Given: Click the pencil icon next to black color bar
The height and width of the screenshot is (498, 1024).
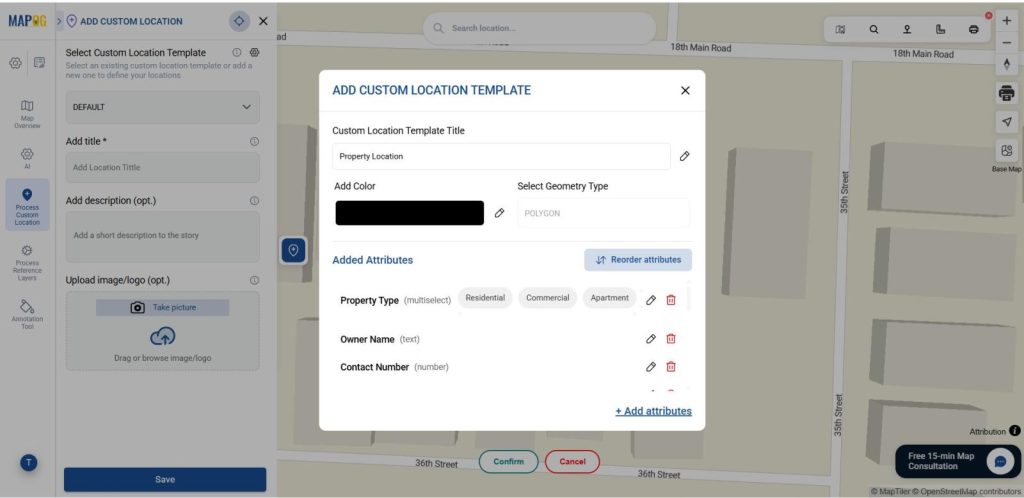Looking at the screenshot, I should [500, 213].
